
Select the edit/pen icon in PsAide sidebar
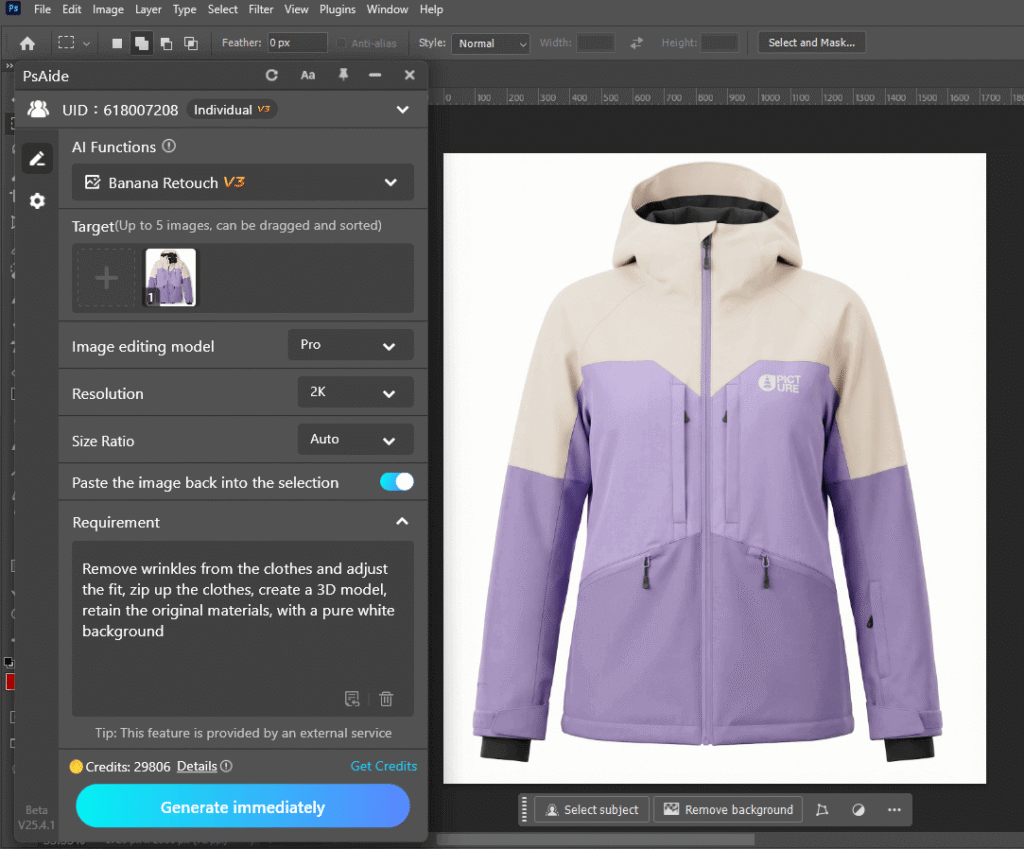pos(37,158)
